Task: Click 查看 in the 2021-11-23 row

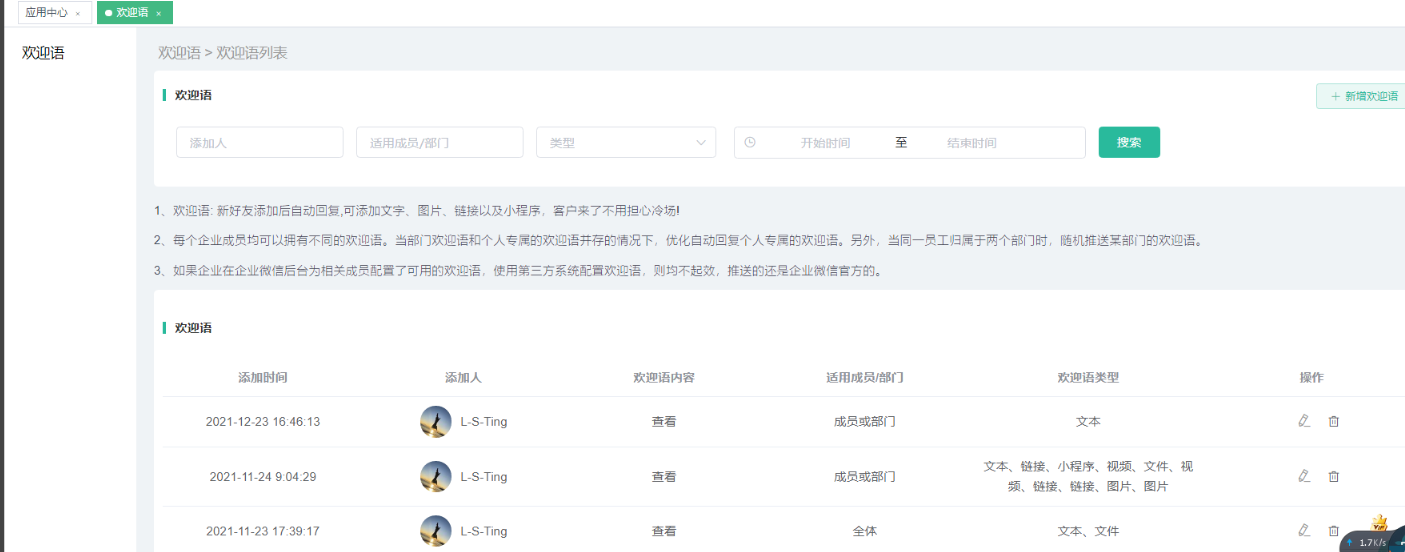Action: point(664,531)
